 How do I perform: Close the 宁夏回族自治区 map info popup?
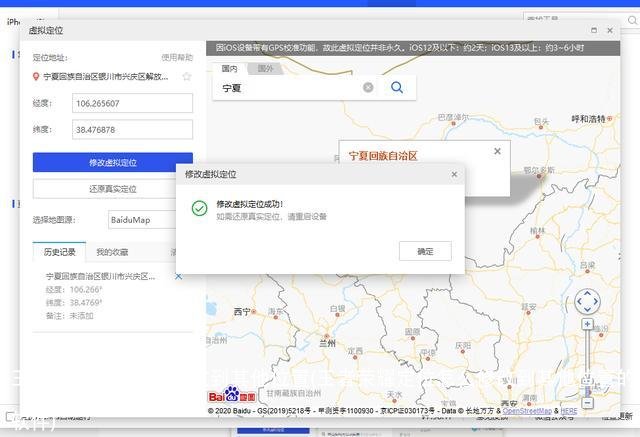pyautogui.click(x=497, y=151)
